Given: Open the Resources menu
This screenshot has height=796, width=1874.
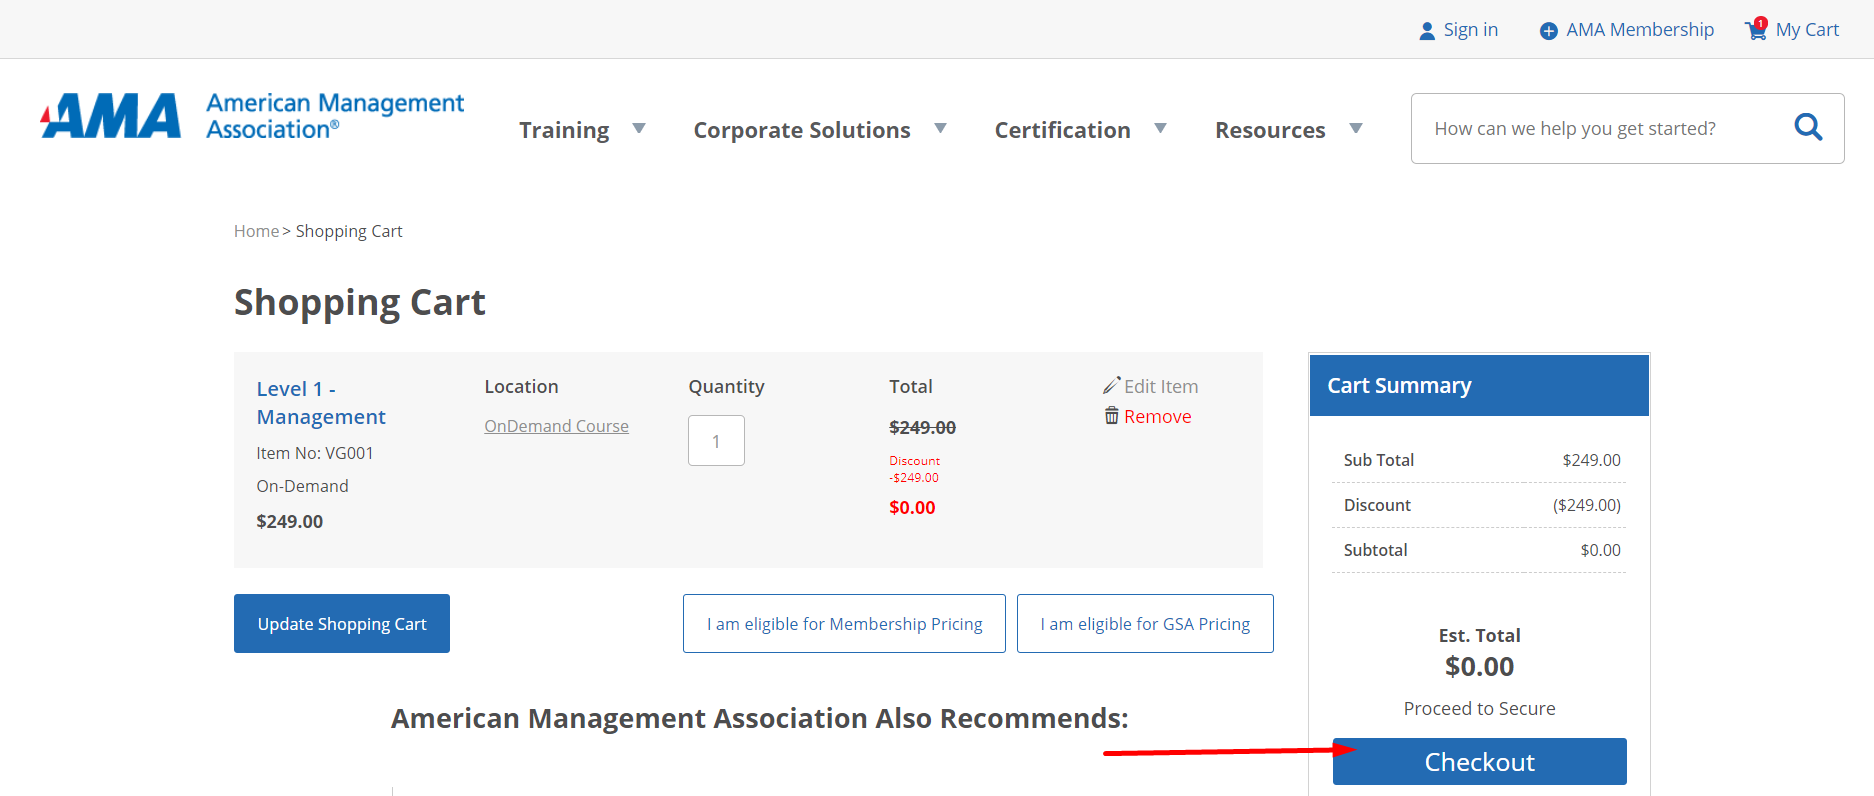Looking at the screenshot, I should (1270, 130).
